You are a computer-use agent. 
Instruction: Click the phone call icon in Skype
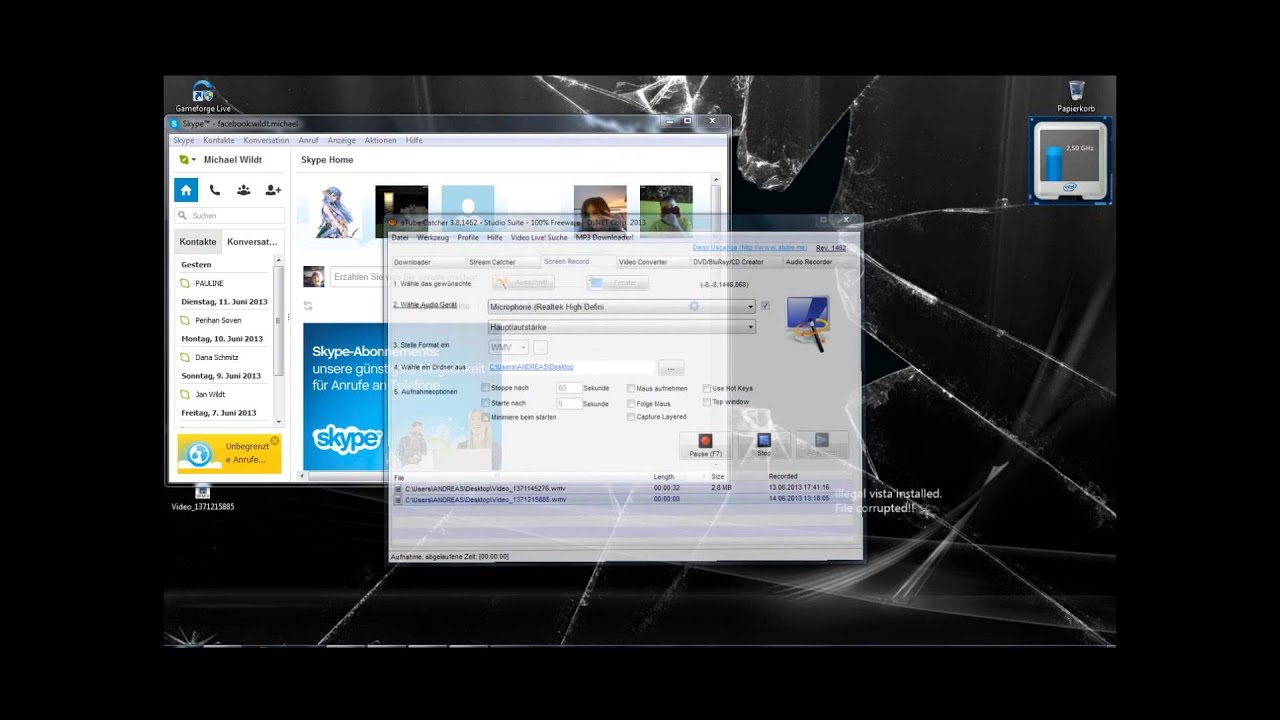coord(215,190)
